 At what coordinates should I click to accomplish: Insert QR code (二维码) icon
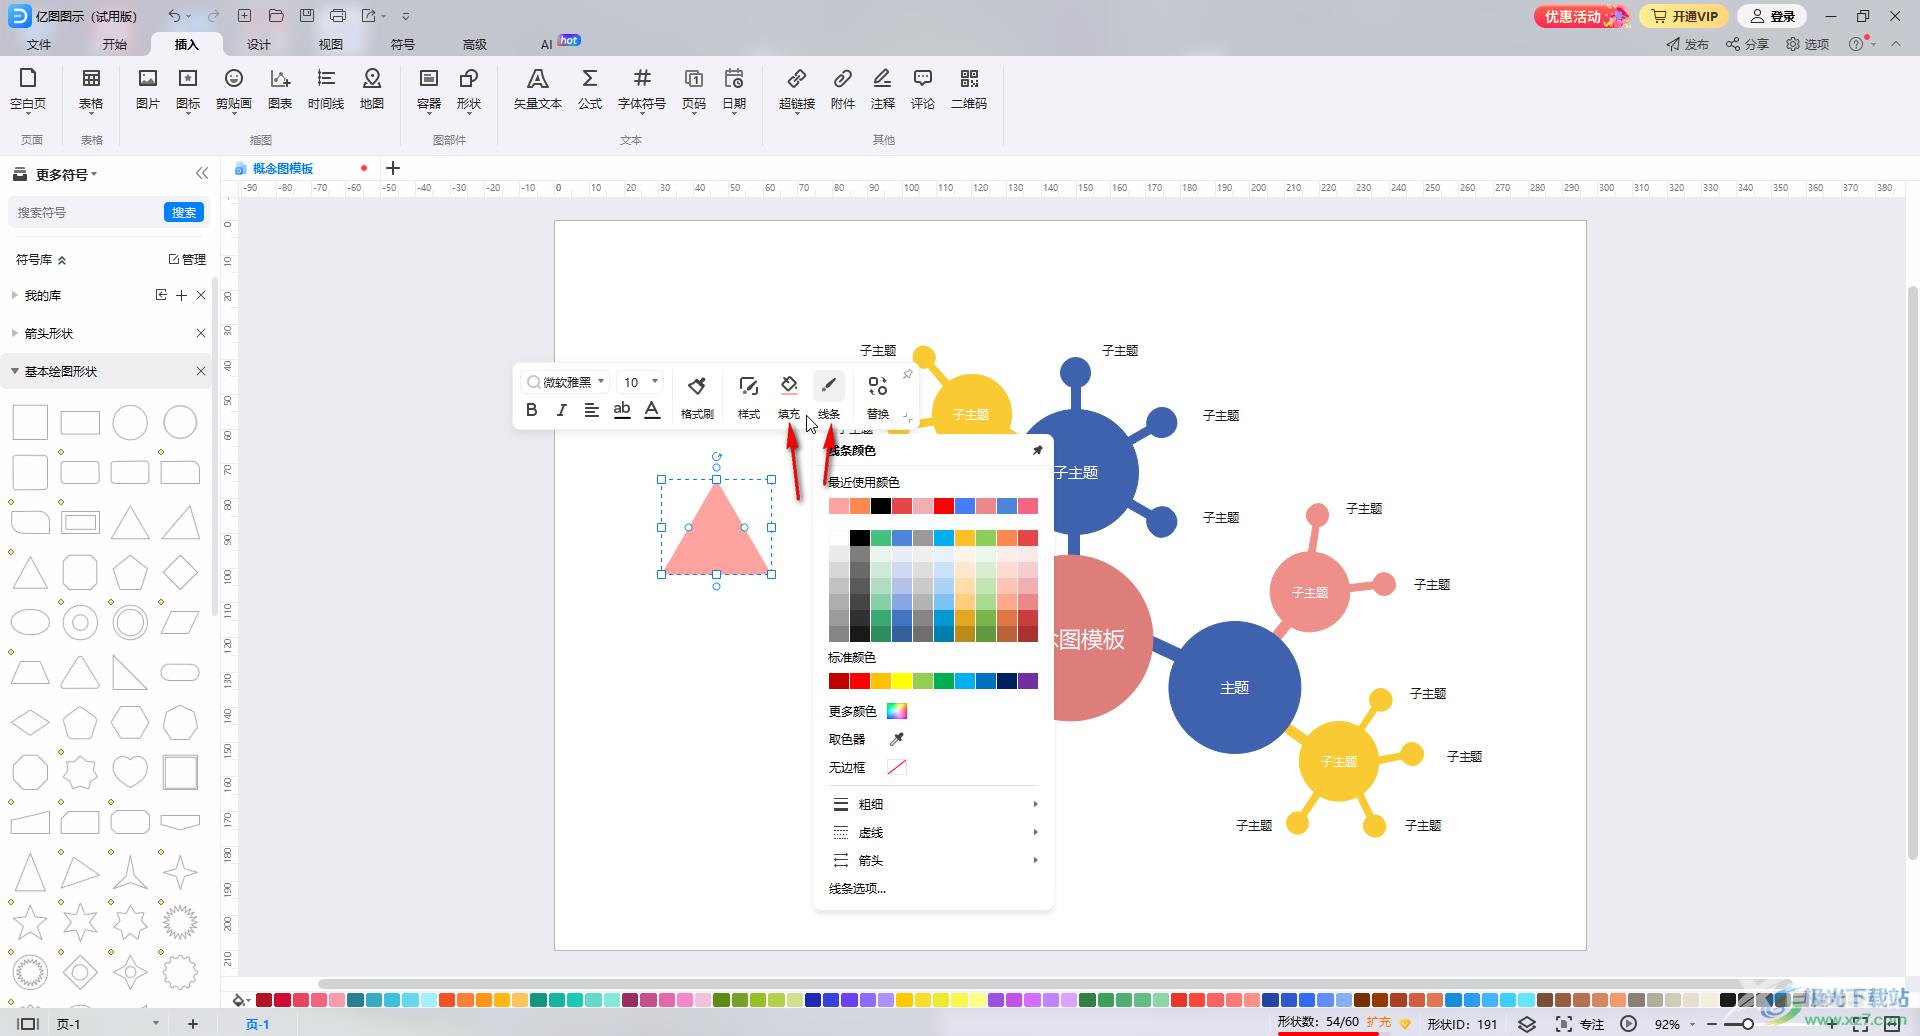click(x=969, y=89)
